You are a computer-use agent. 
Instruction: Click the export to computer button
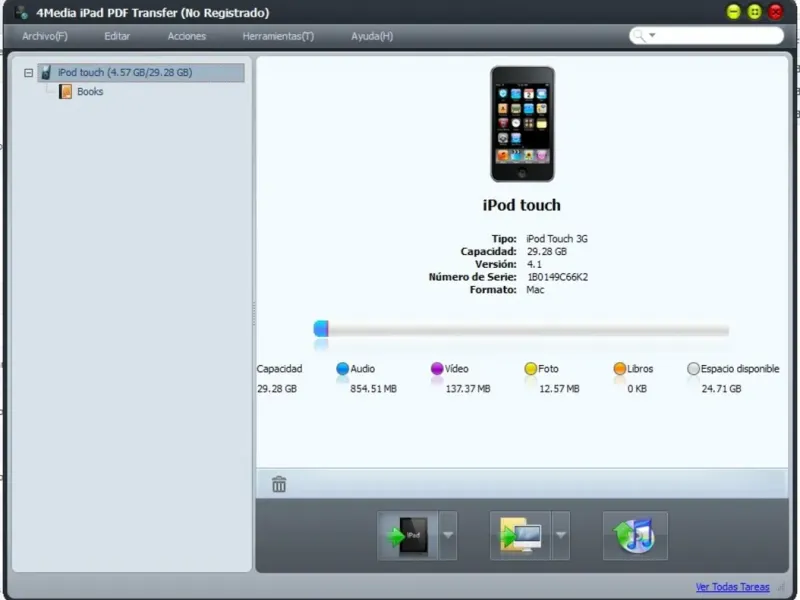(520, 535)
